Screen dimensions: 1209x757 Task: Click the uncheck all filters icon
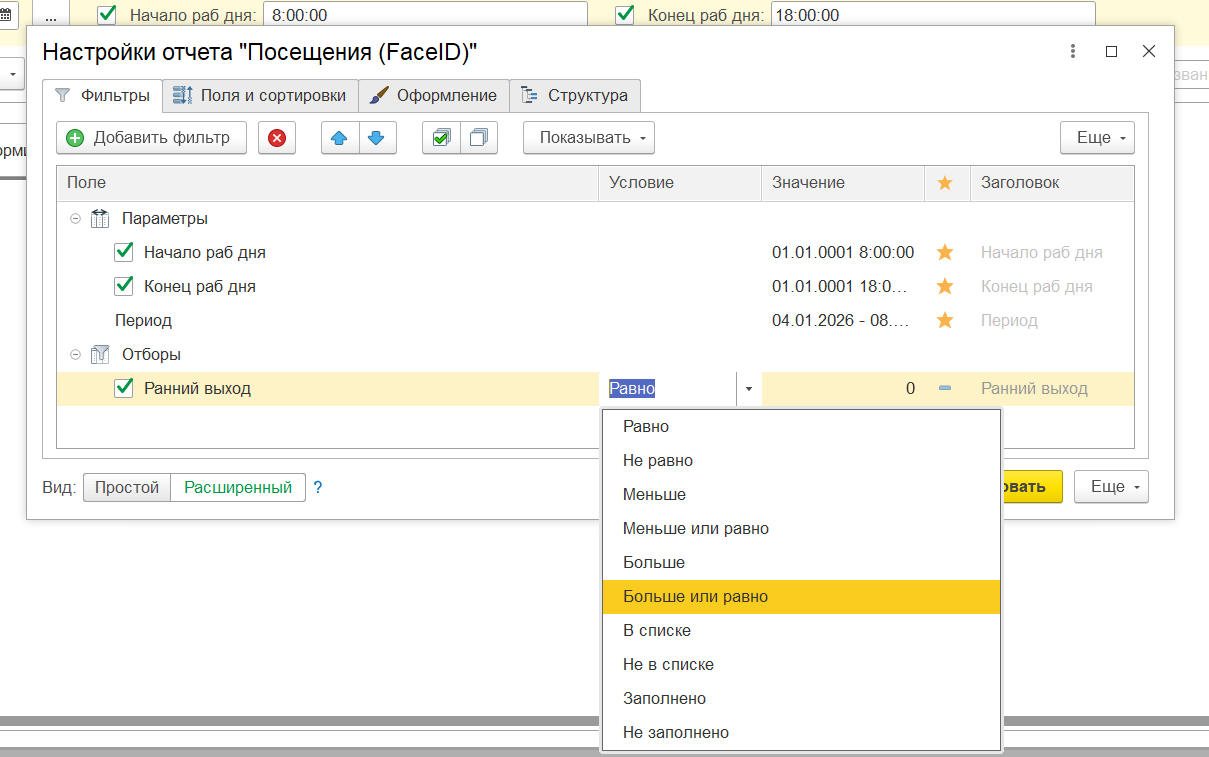click(479, 138)
